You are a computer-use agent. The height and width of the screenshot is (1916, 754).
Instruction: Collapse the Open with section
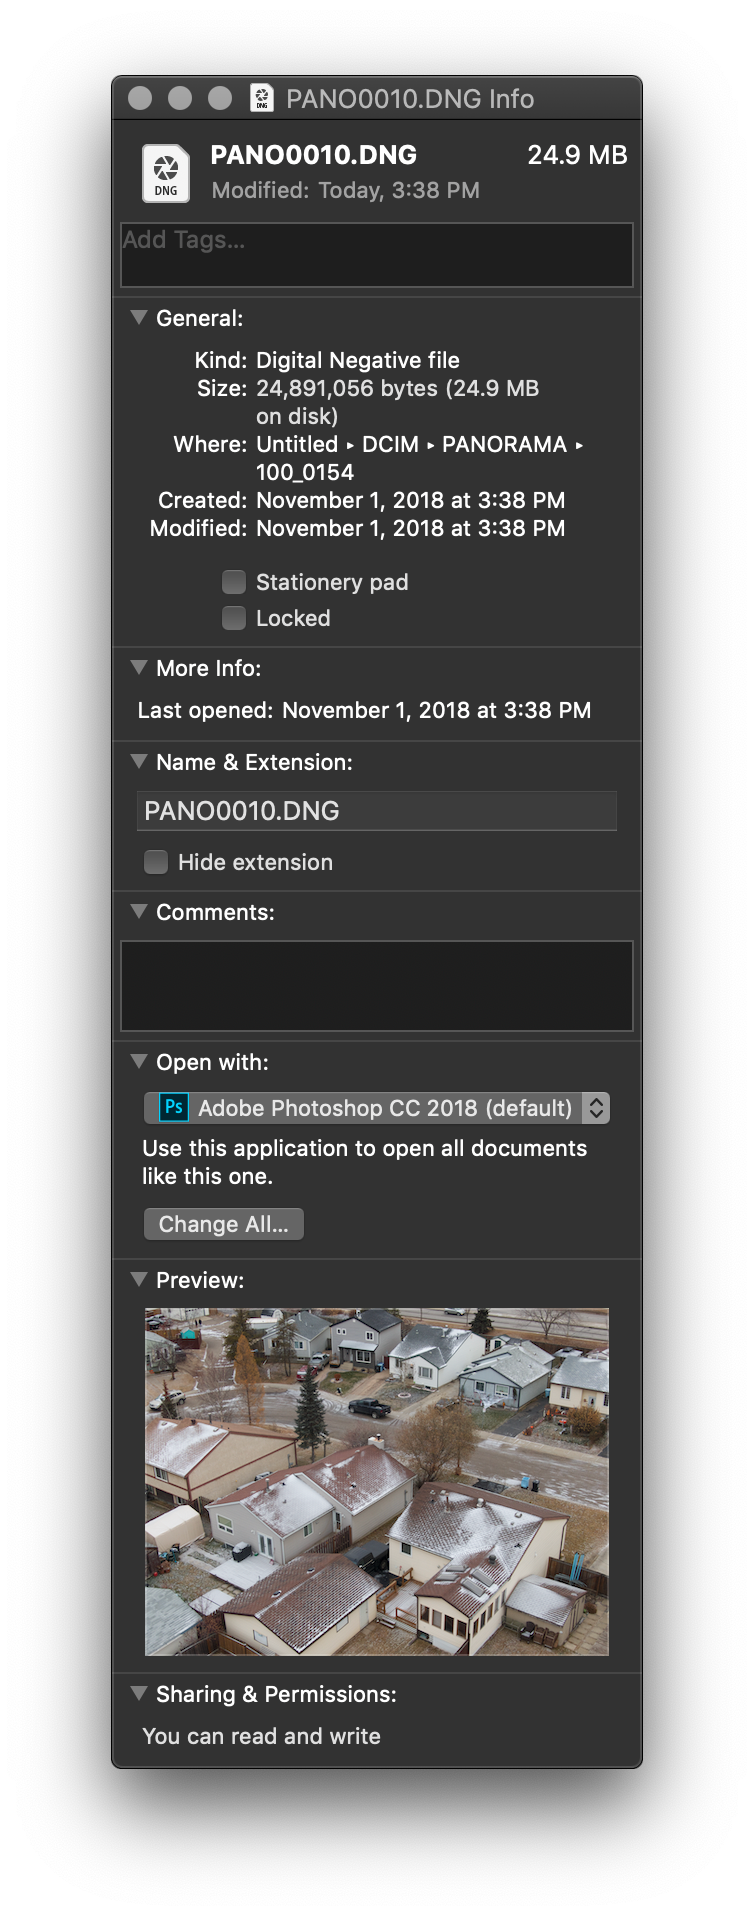[x=139, y=1061]
